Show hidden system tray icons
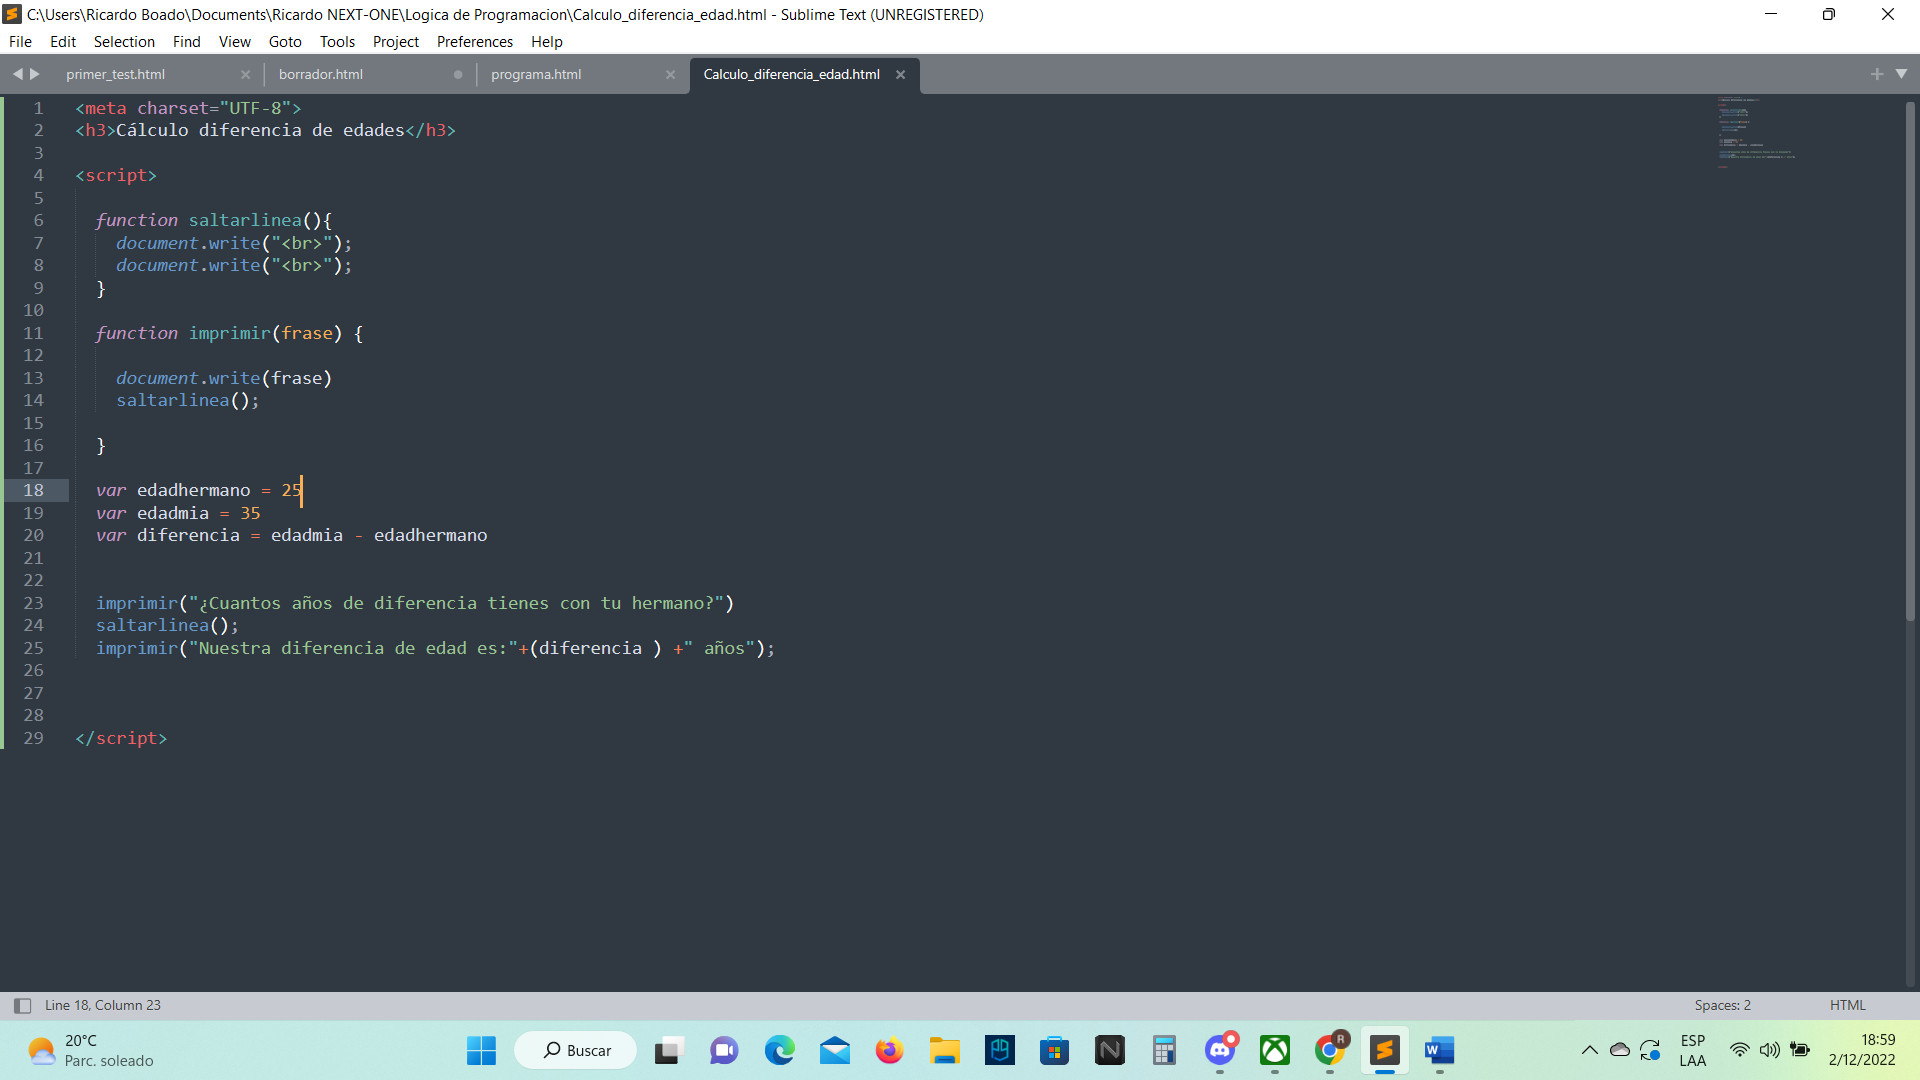Viewport: 1920px width, 1080px height. coord(1589,1050)
